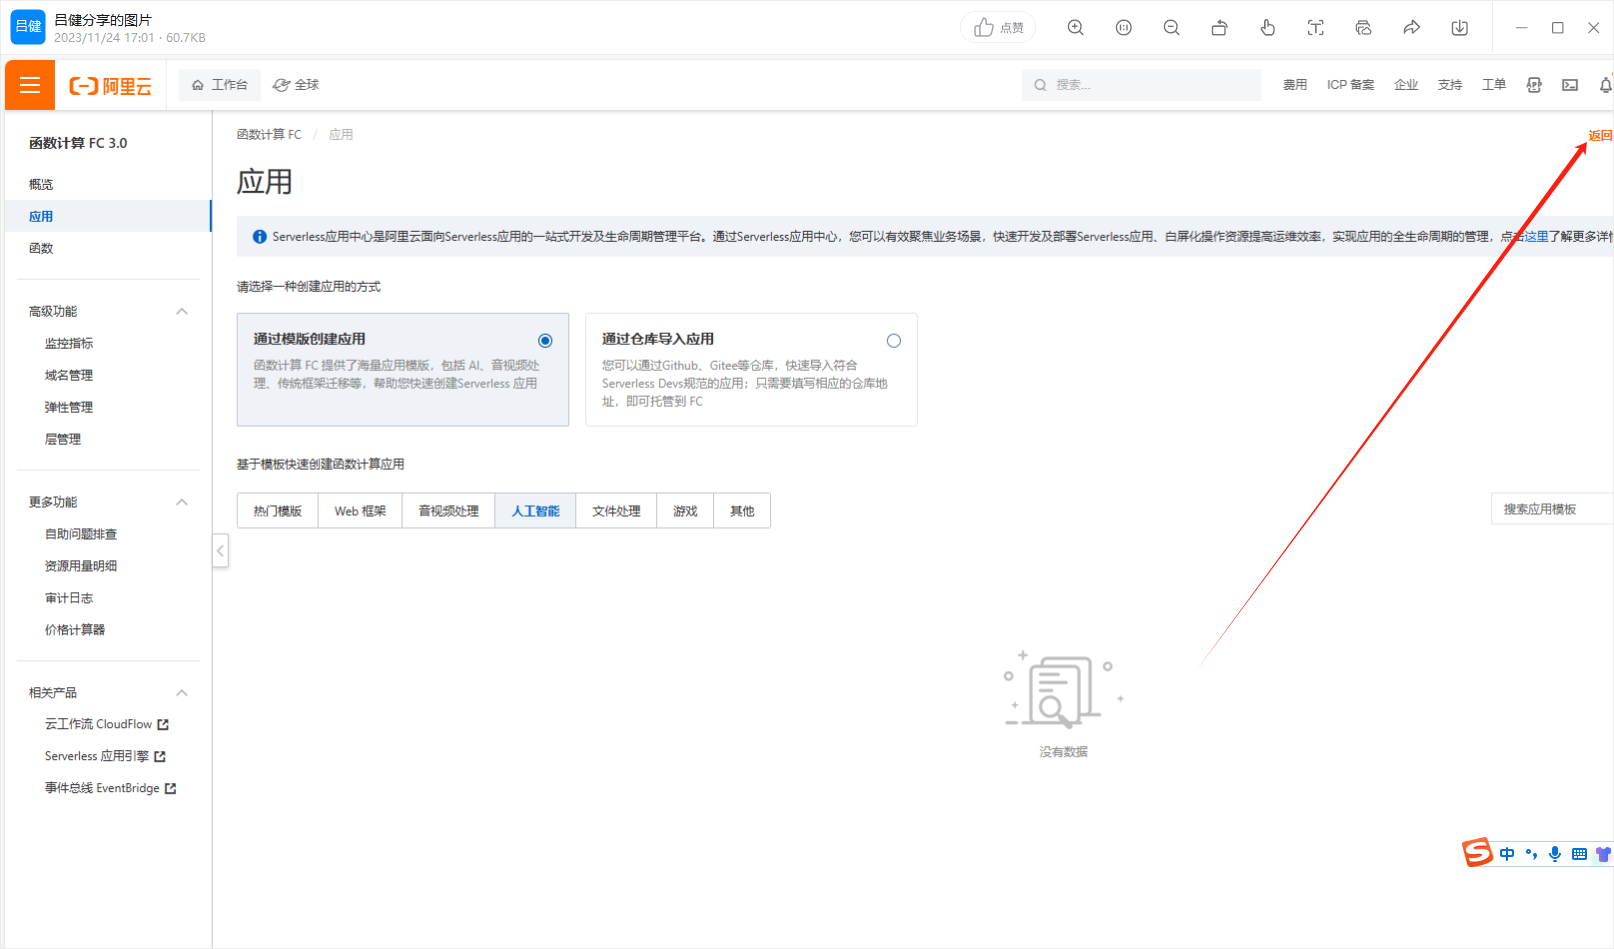Open the ICP 备案 menu
The height and width of the screenshot is (949, 1614).
(x=1350, y=85)
